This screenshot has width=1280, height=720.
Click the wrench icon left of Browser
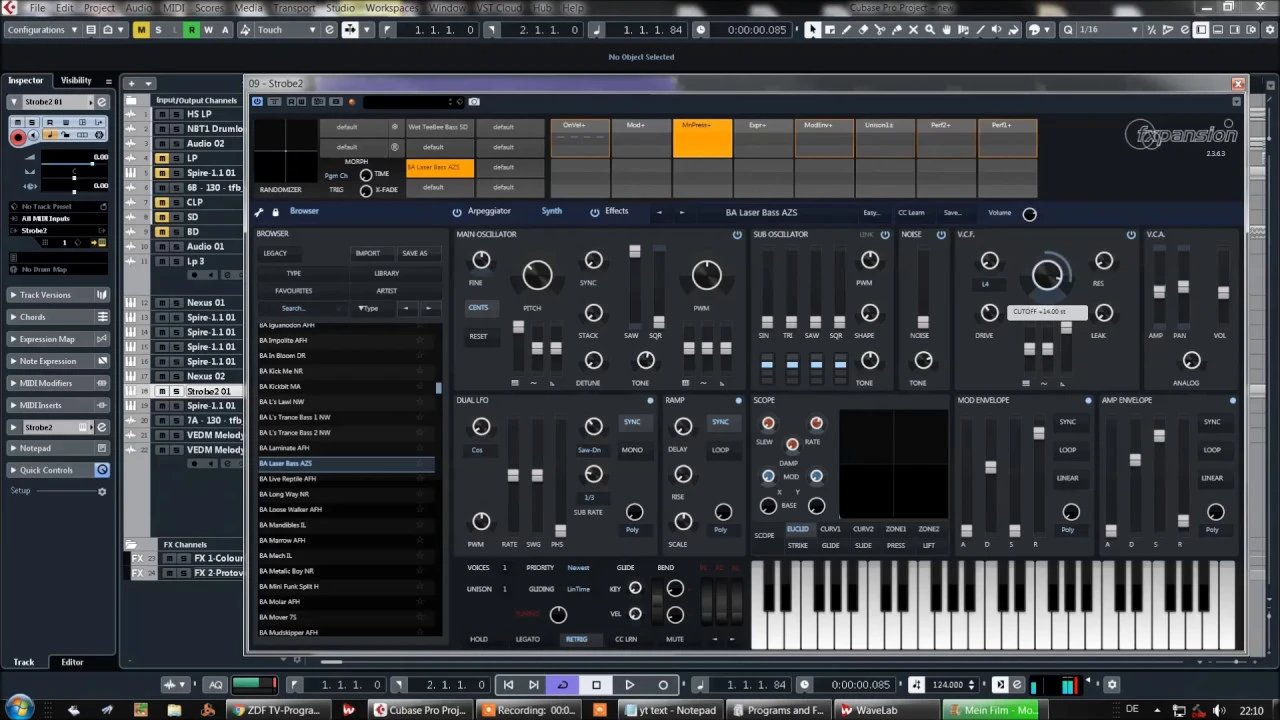click(x=259, y=212)
